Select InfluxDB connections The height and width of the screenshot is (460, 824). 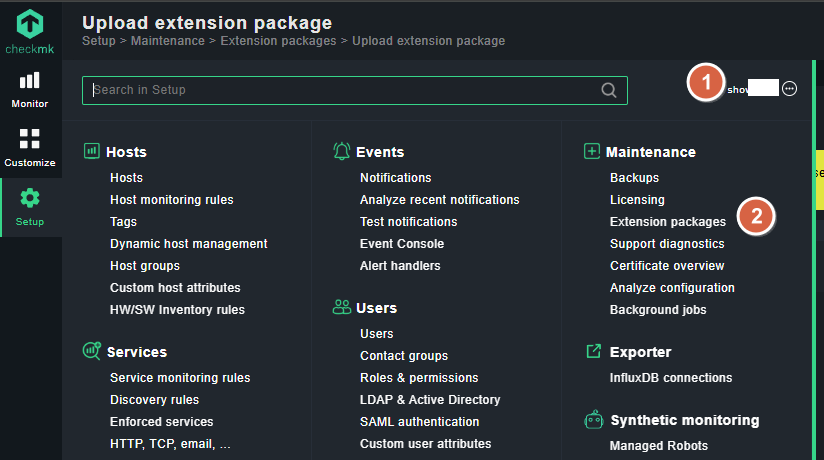point(671,378)
